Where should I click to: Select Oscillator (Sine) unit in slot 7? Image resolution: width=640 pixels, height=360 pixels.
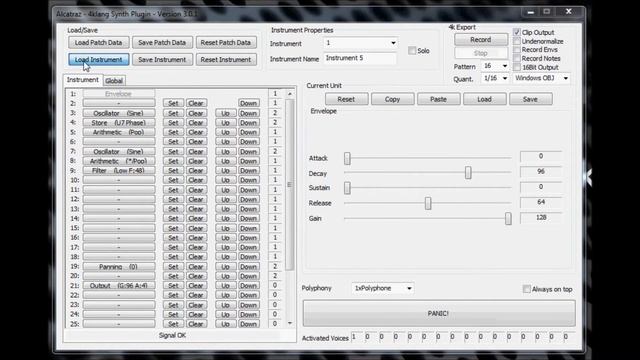coord(119,151)
